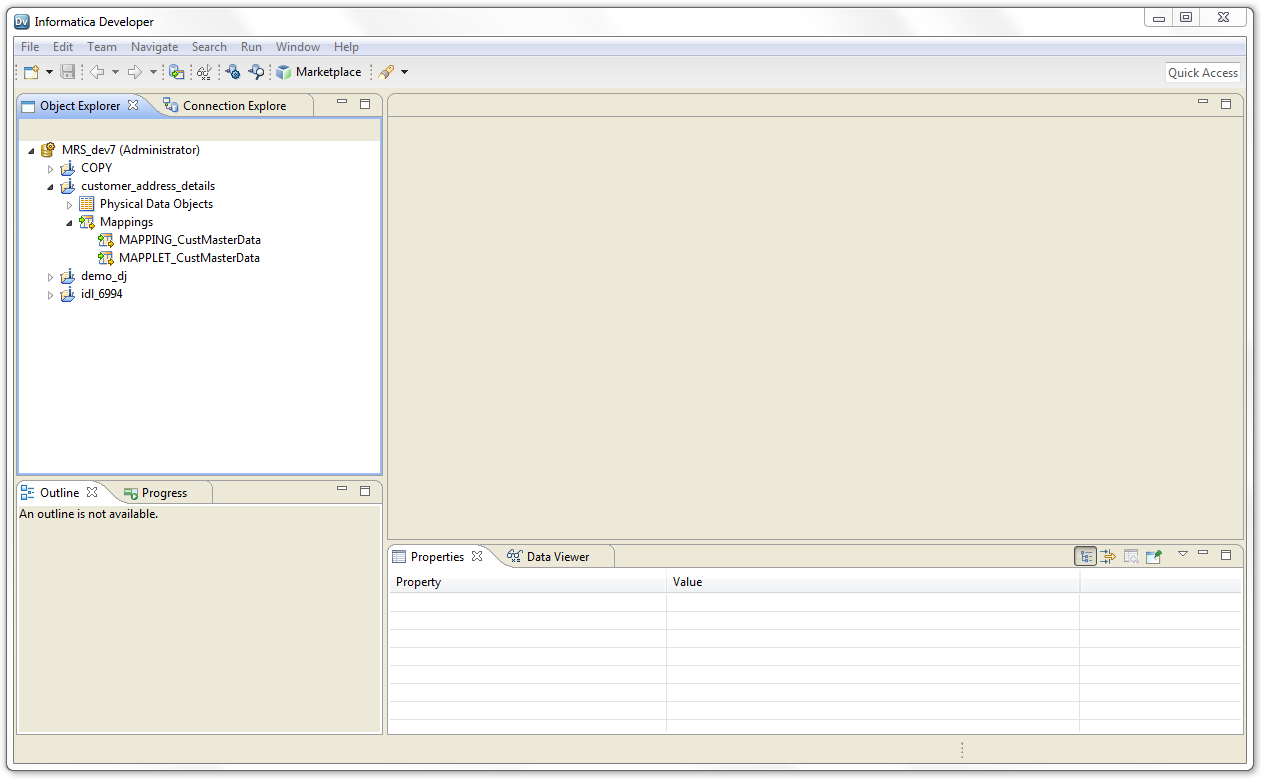The image size is (1261, 779).
Task: Open the Back history dropdown arrow
Action: tap(115, 72)
